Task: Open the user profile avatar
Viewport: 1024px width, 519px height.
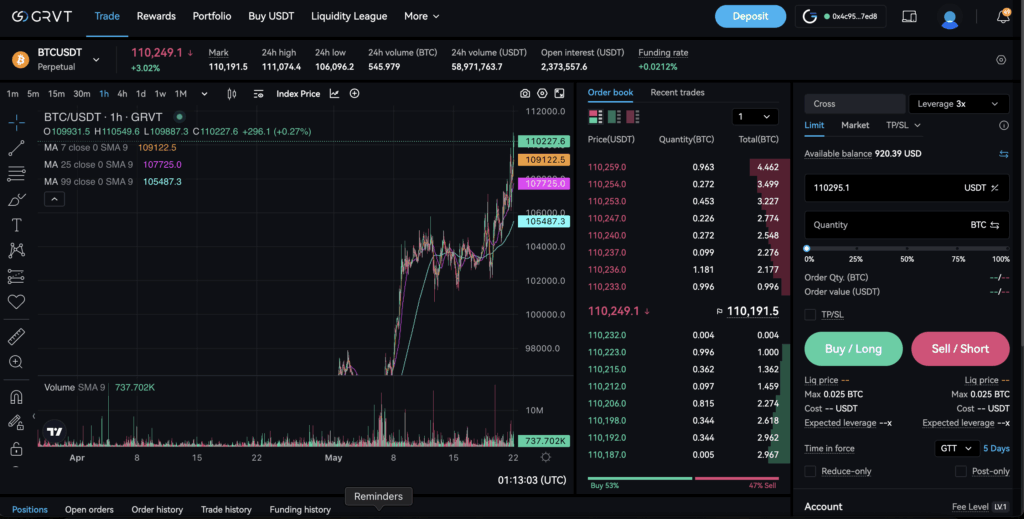Action: click(950, 17)
